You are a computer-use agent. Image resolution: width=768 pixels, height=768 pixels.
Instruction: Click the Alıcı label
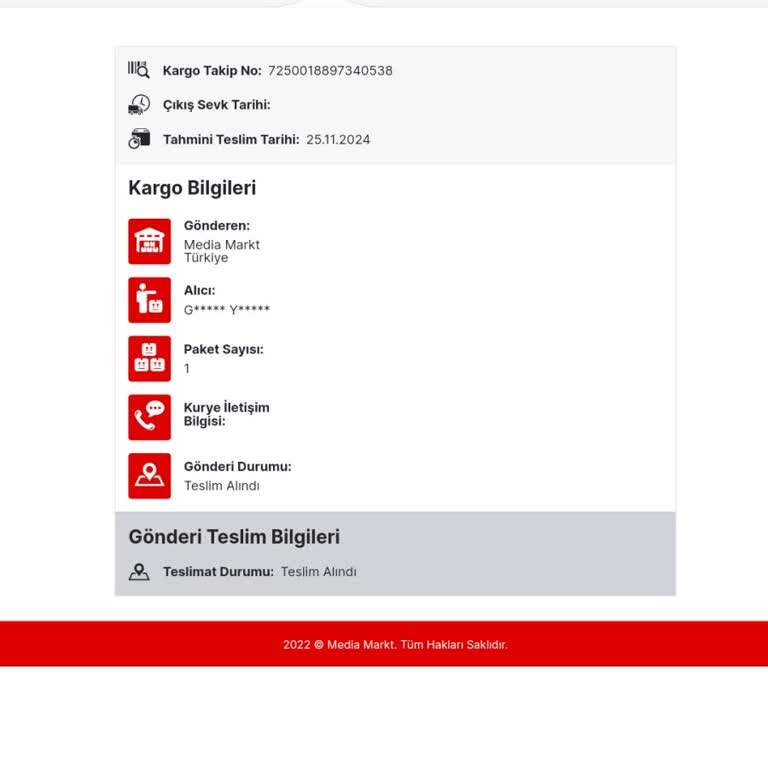point(199,290)
